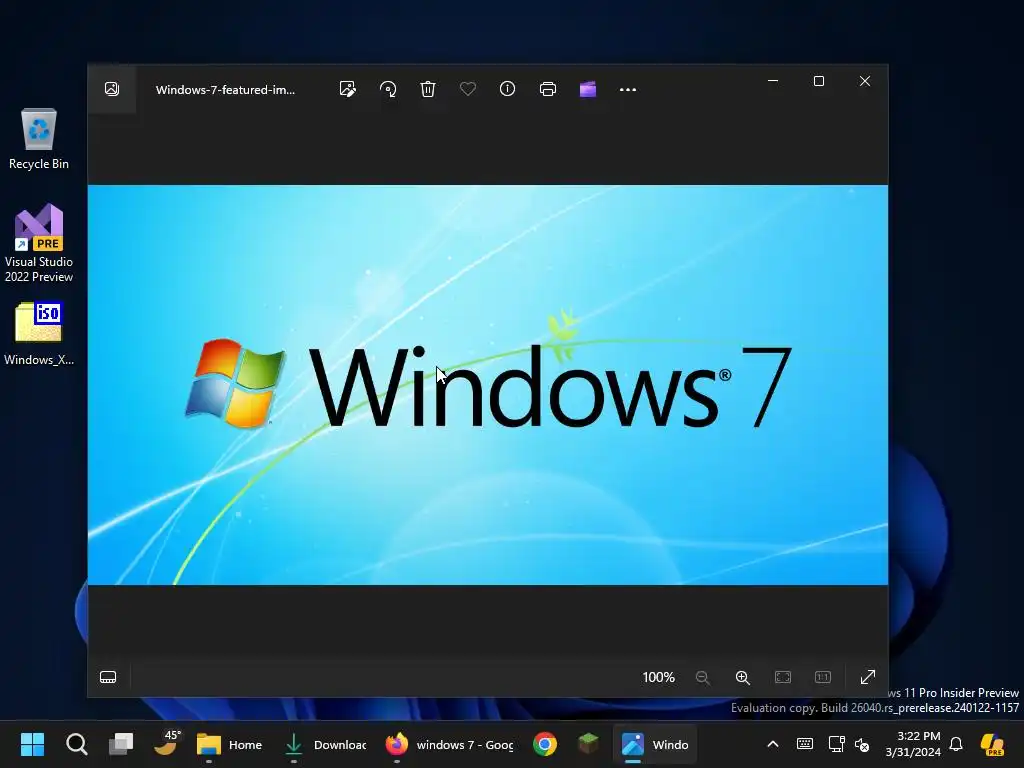Click the Photos Windo taskbar item

pyautogui.click(x=654, y=744)
